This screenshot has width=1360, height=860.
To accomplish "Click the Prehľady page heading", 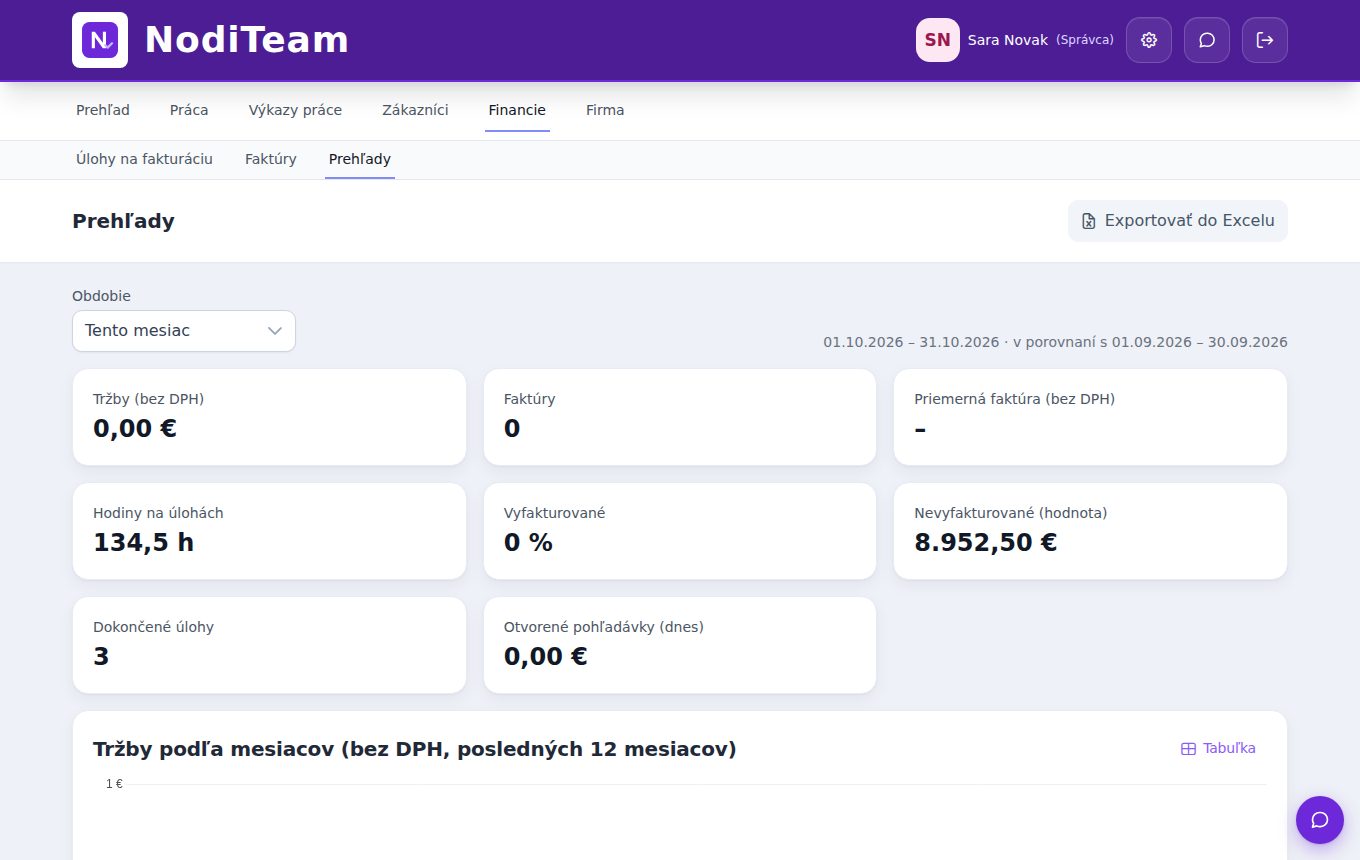I will coord(123,221).
